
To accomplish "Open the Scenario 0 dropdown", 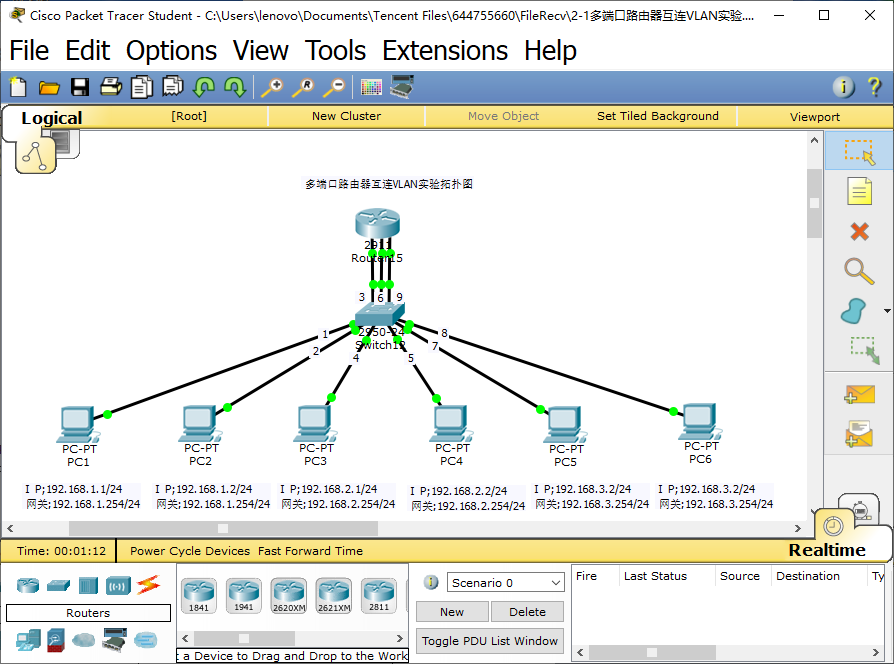I will coord(505,582).
